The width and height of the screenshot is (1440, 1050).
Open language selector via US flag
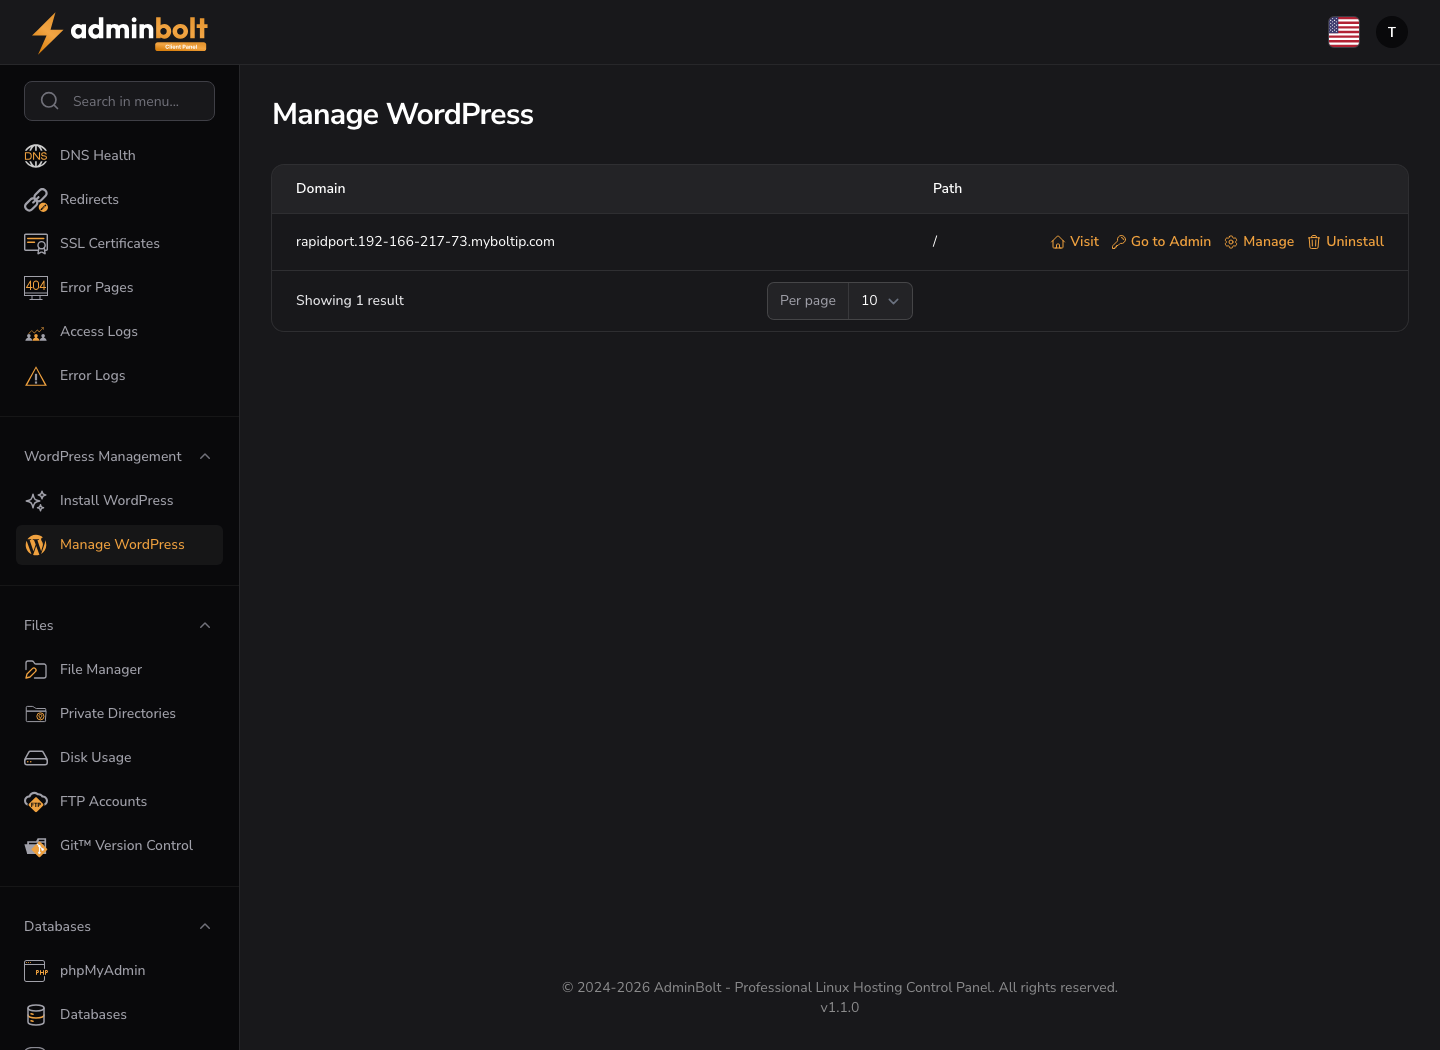(1344, 32)
